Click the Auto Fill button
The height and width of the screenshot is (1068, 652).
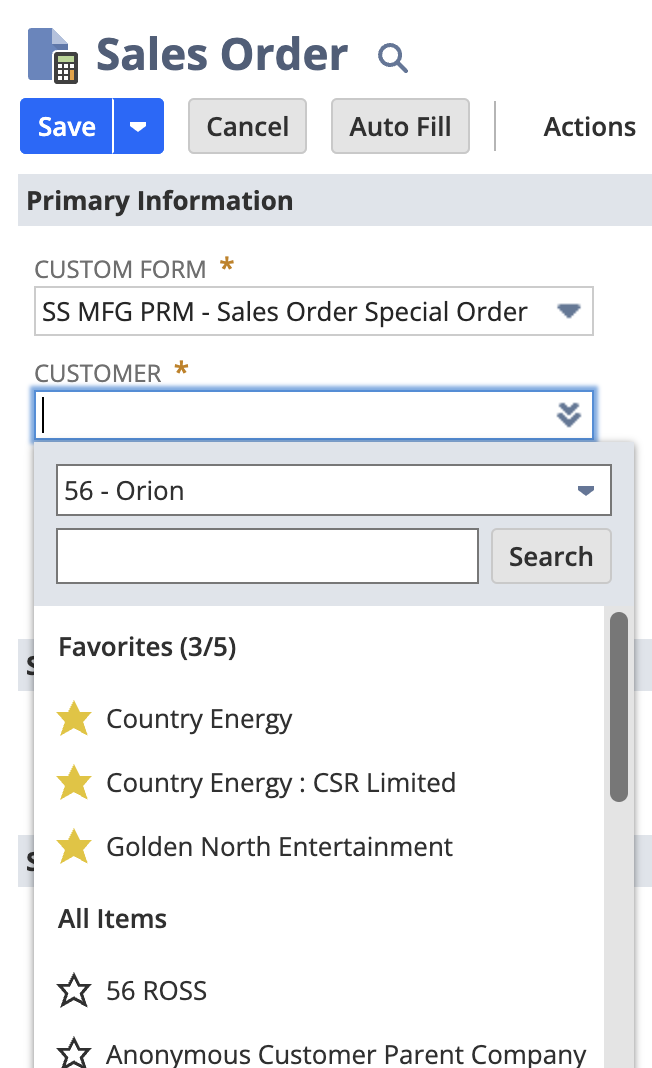click(x=400, y=127)
